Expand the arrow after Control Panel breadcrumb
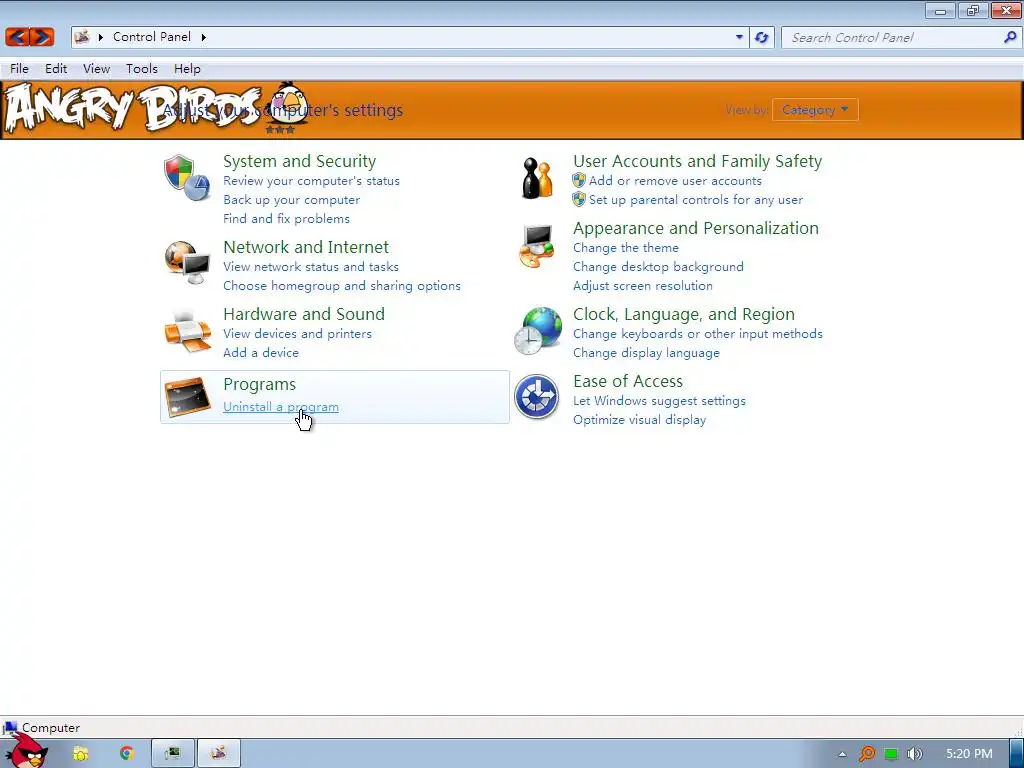 203,37
